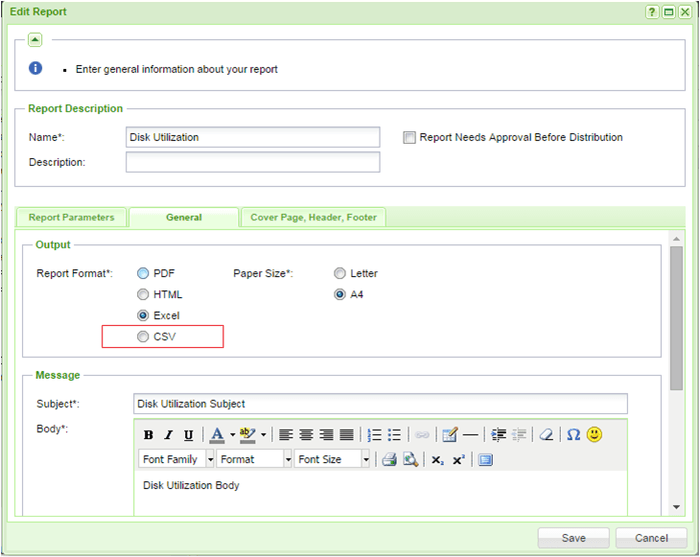The image size is (700, 557).
Task: Enable Report Needs Approval Before Distribution
Action: (x=409, y=138)
